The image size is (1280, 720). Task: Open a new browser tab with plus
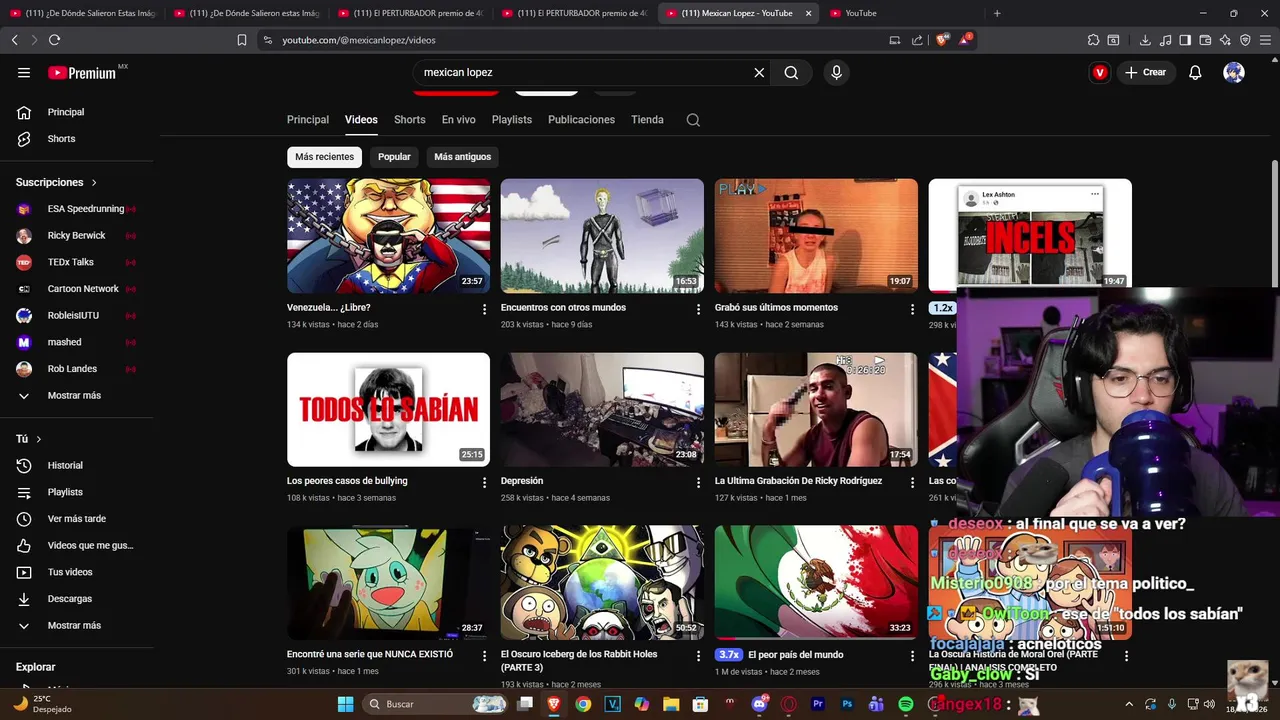(x=997, y=13)
